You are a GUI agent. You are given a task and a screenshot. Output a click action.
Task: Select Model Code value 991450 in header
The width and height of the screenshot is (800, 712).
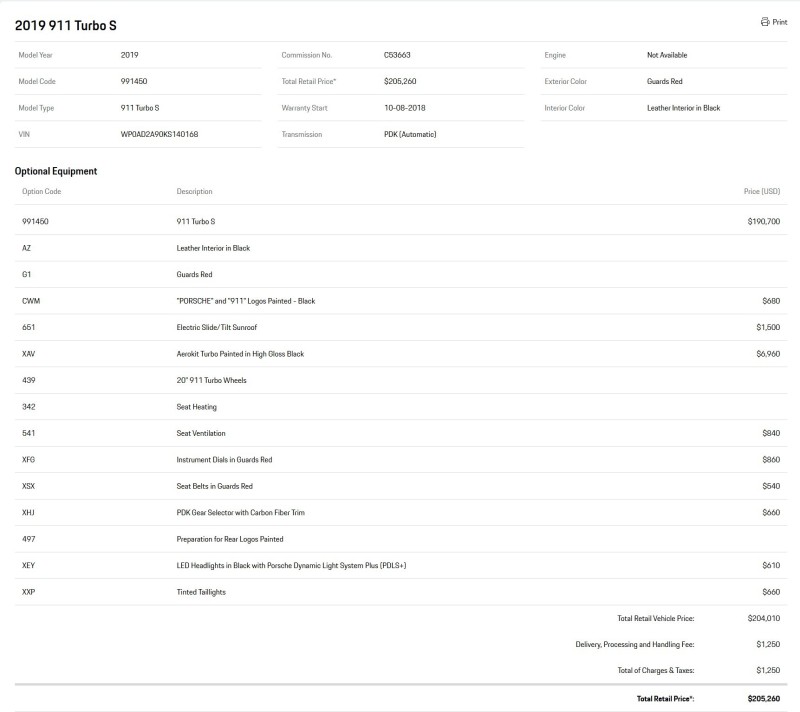click(x=134, y=81)
